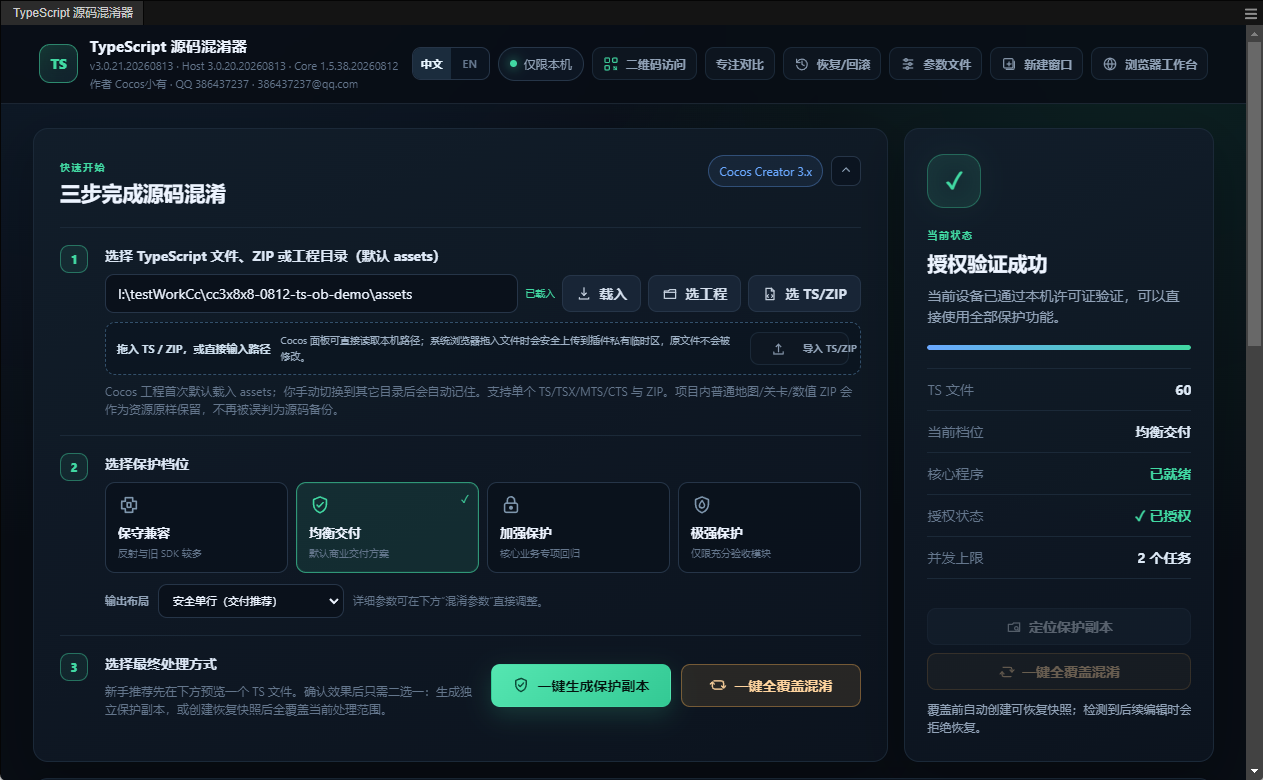Click the 核心程序 status 已就绪
1263x780 pixels.
tap(1170, 474)
